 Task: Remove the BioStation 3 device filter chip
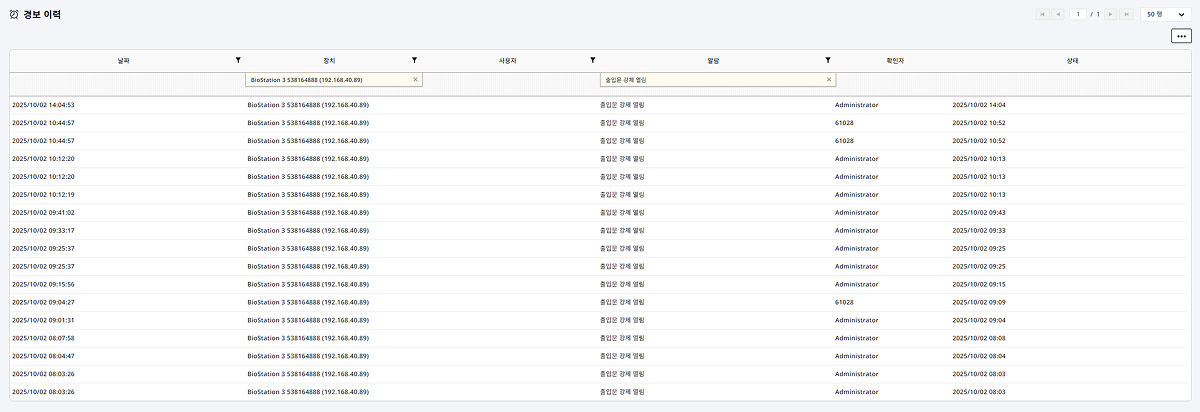pos(415,79)
